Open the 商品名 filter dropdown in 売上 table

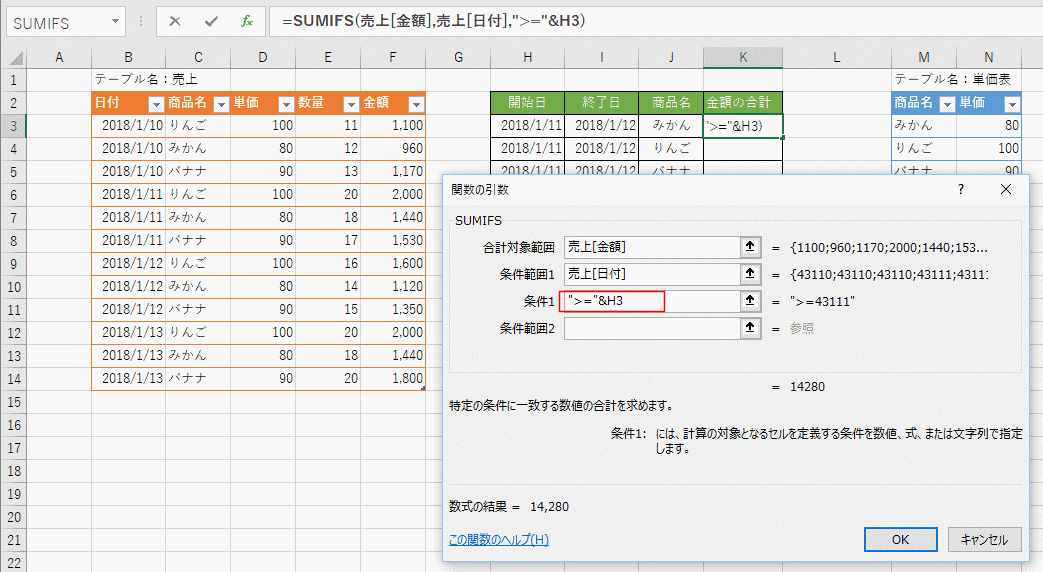pos(220,104)
